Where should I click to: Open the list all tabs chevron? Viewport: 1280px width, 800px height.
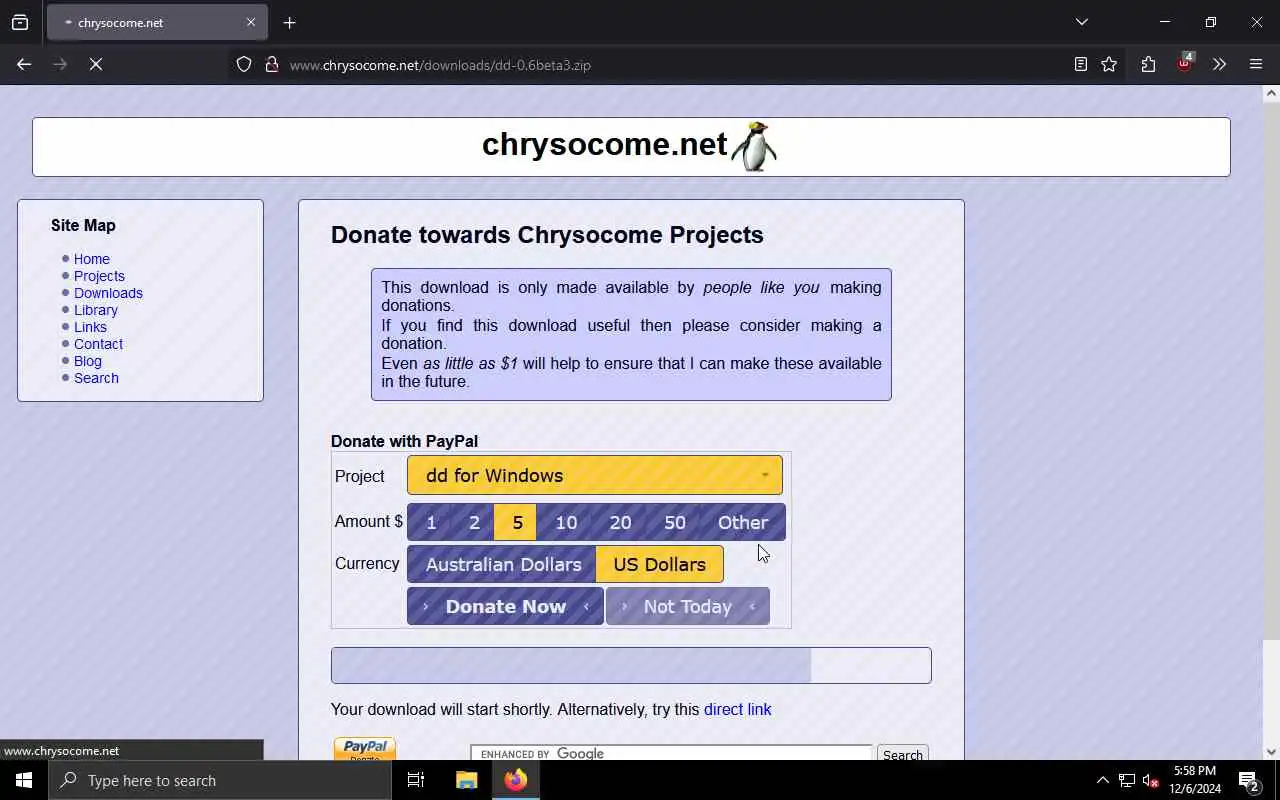[x=1081, y=22]
